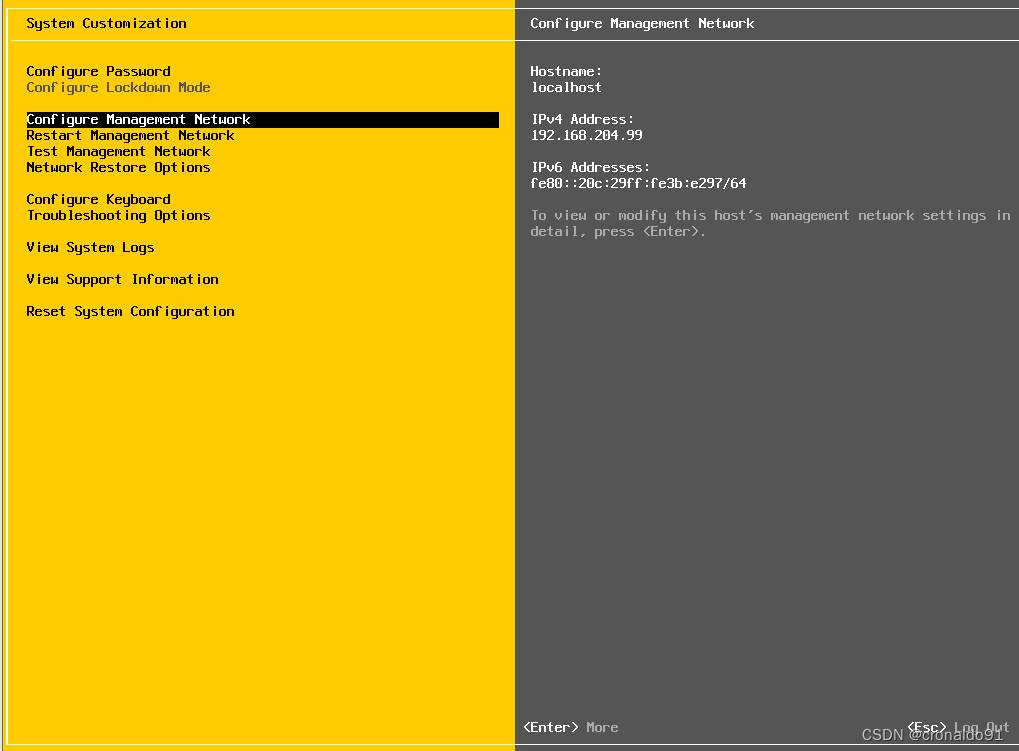1019x751 pixels.
Task: Open Configure Keyboard entry
Action: click(98, 199)
